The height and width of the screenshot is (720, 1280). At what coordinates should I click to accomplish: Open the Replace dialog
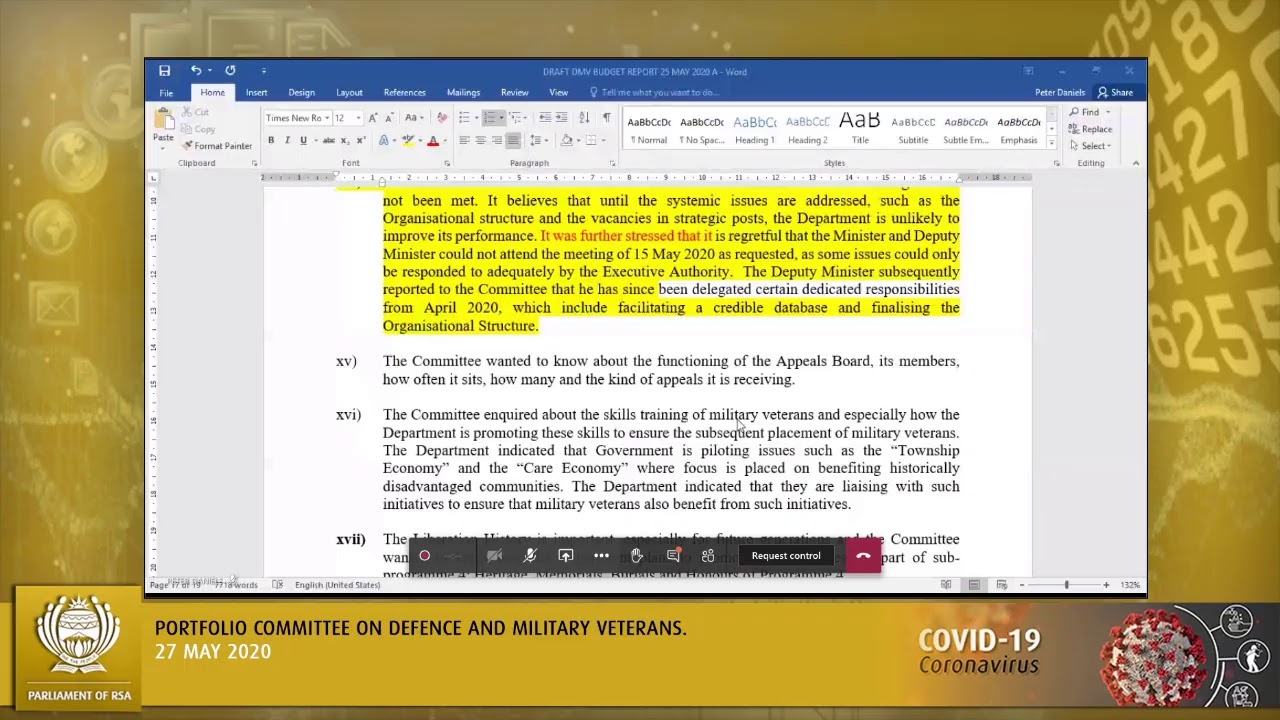(x=1091, y=129)
